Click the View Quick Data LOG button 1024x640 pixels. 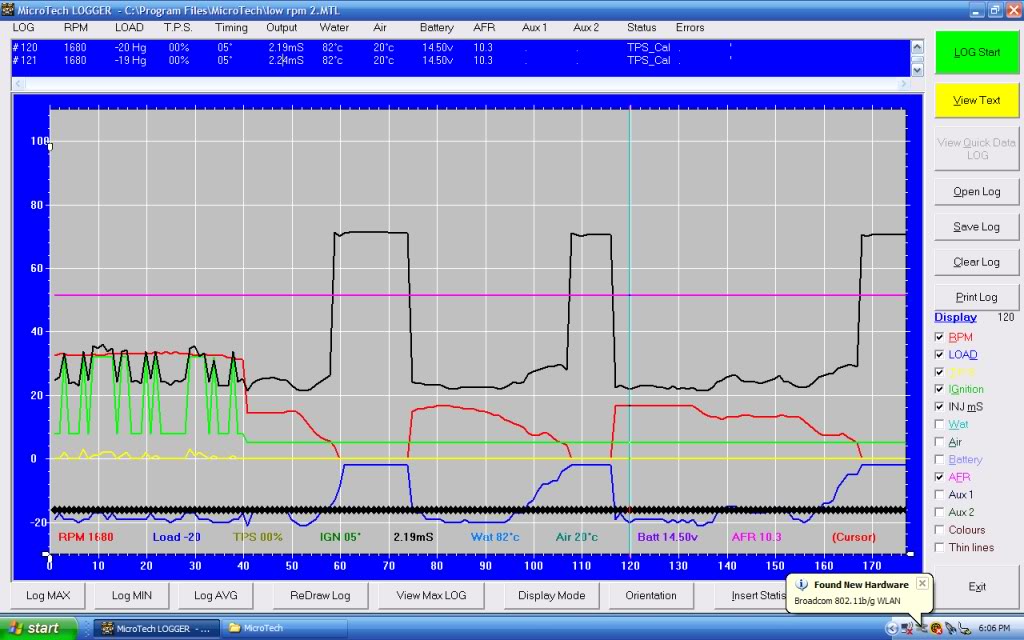(976, 149)
